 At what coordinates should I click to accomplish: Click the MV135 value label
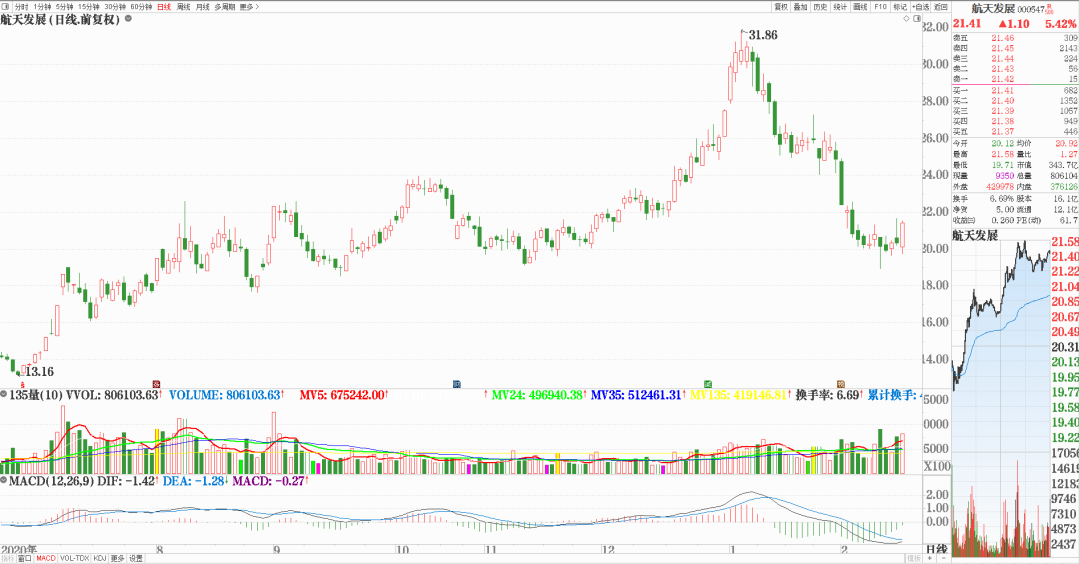tap(738, 395)
